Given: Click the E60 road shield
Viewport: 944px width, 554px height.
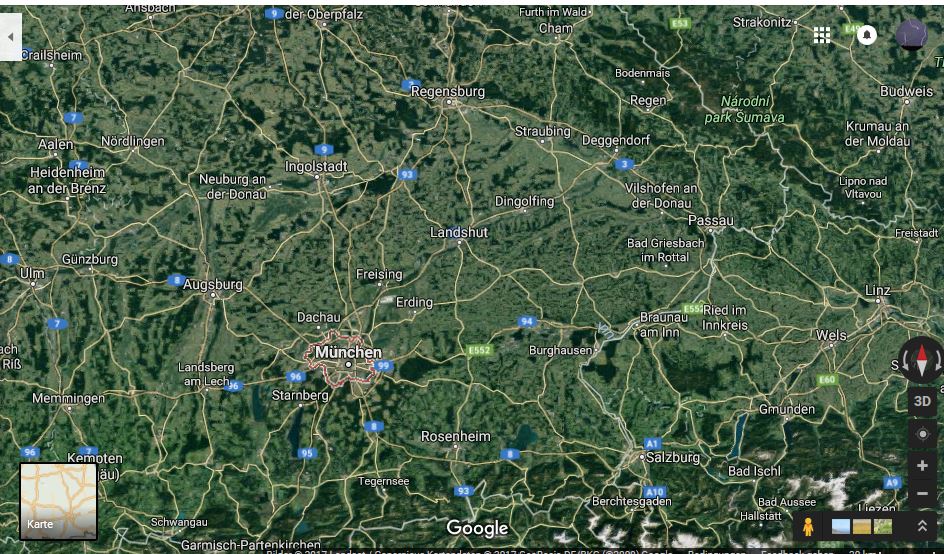Looking at the screenshot, I should tap(828, 380).
